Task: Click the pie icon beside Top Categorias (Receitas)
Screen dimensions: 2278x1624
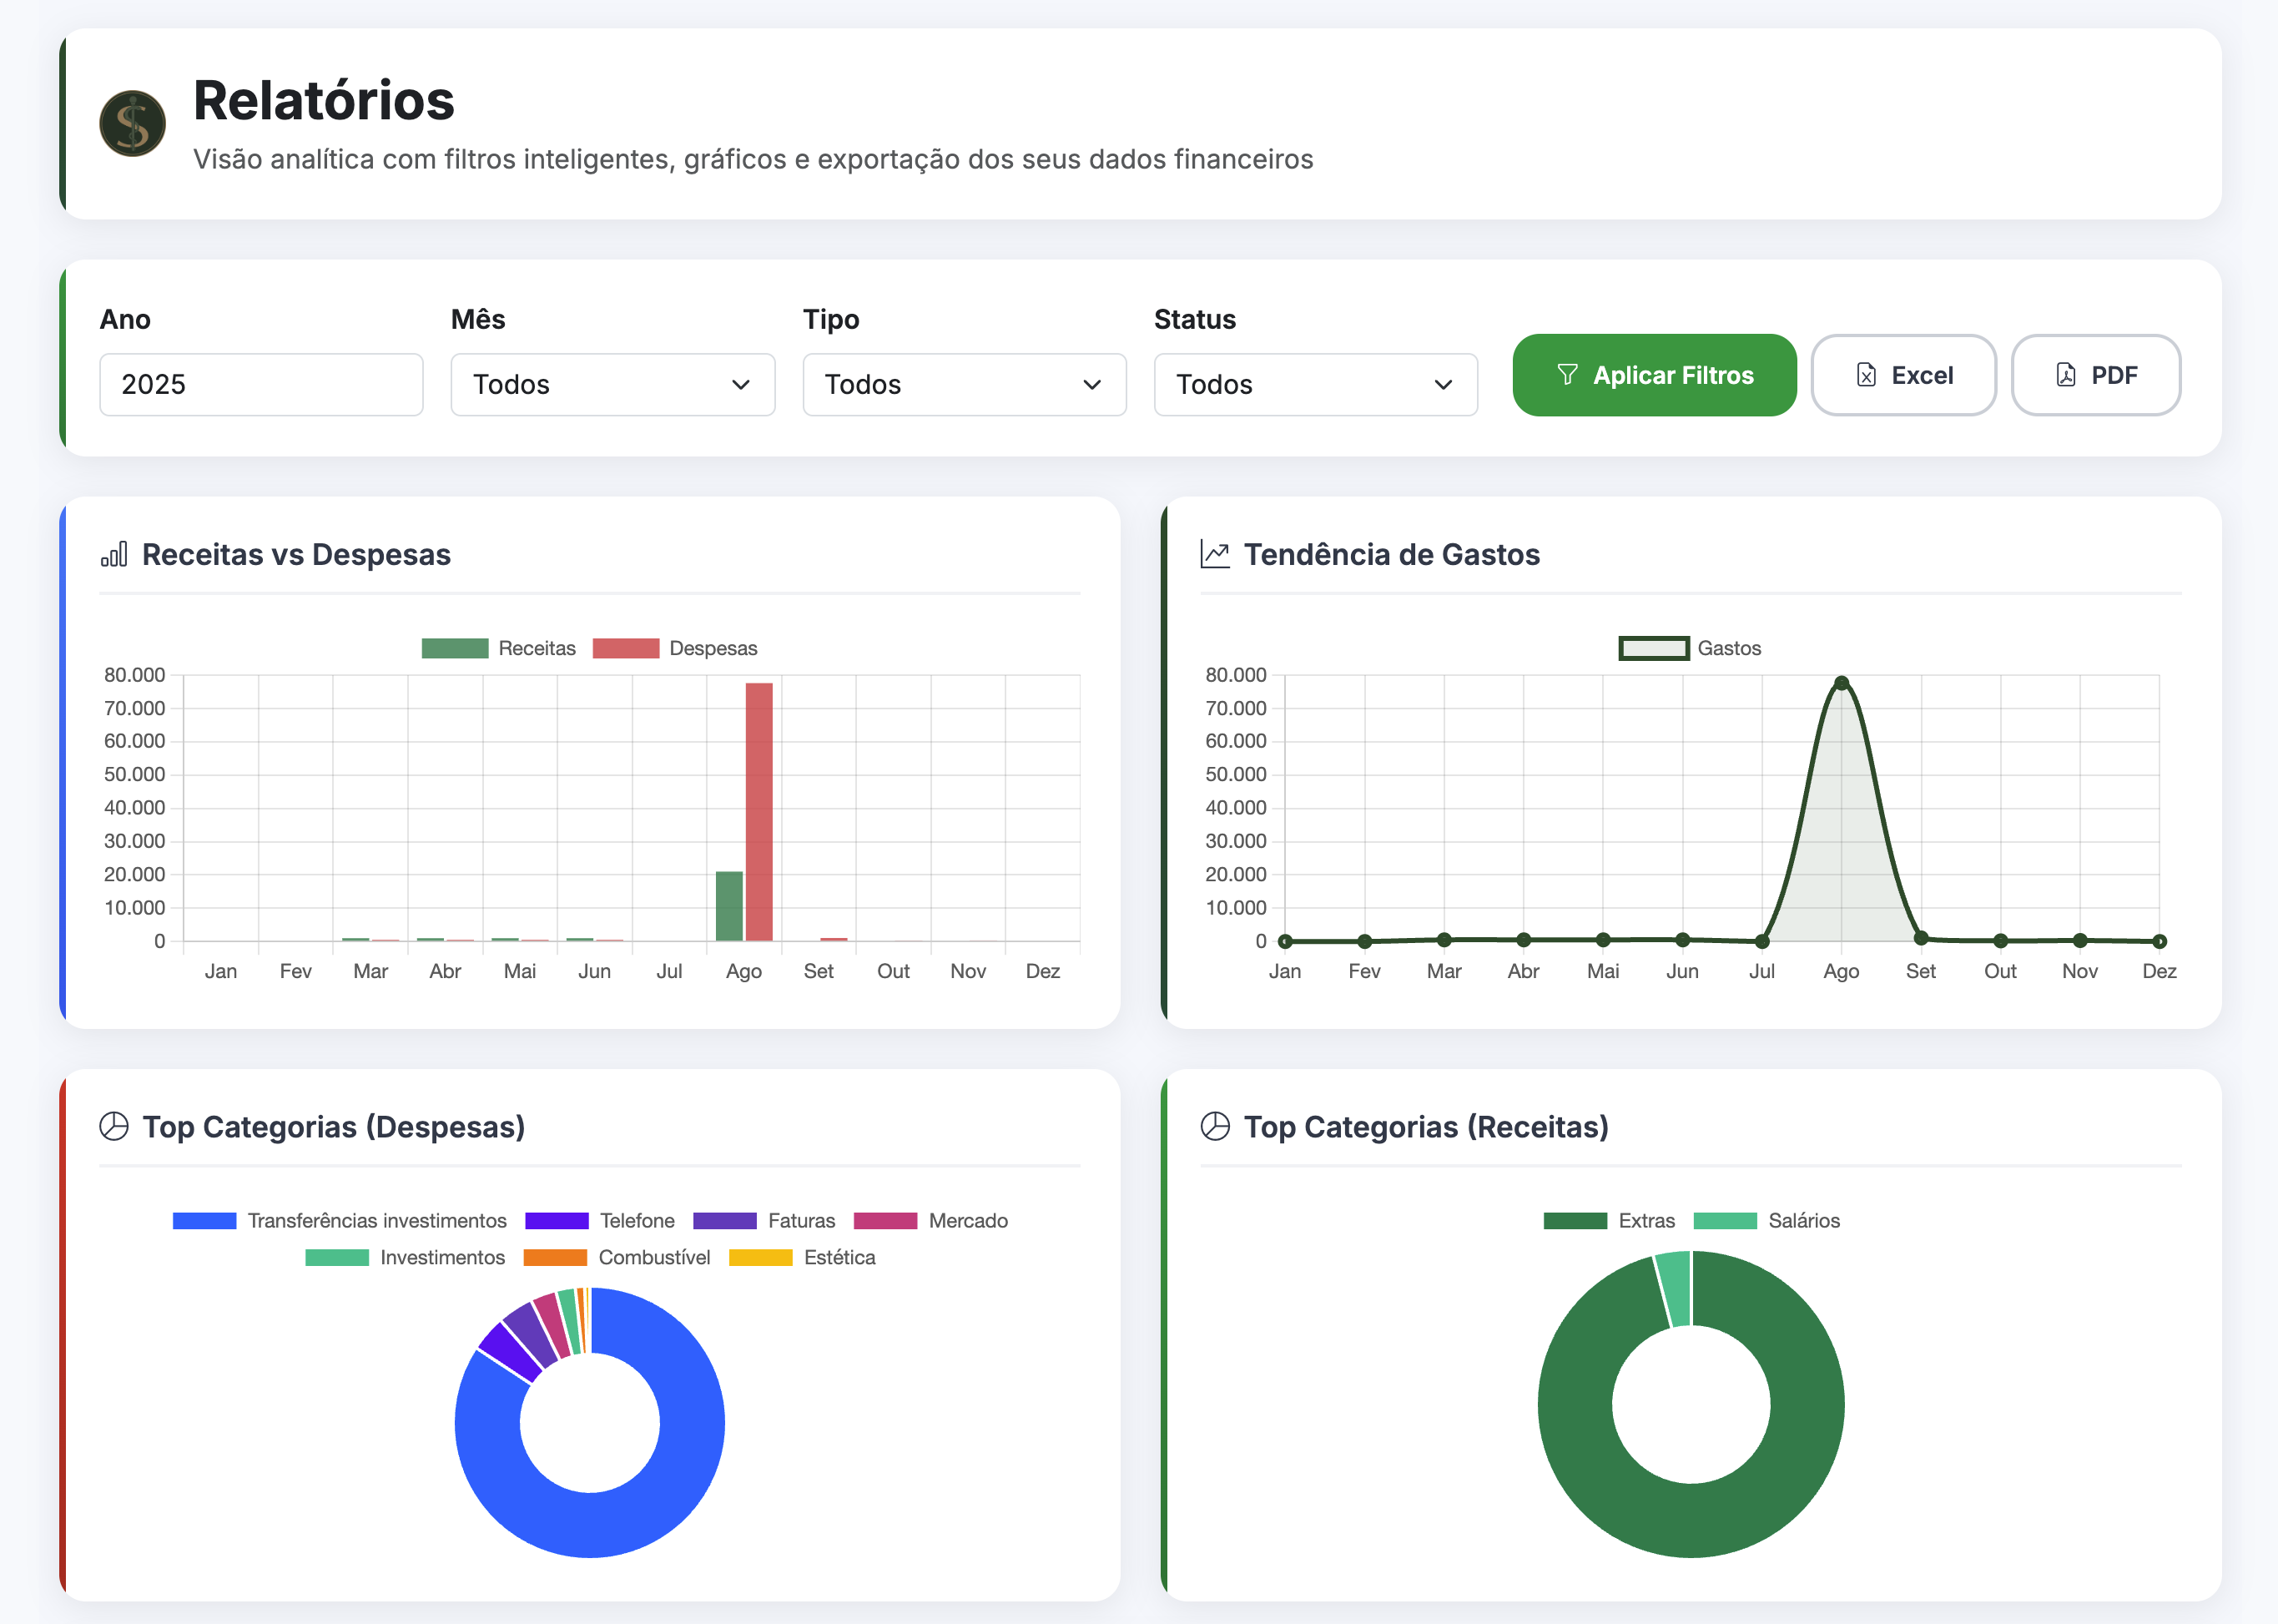Action: [1214, 1126]
